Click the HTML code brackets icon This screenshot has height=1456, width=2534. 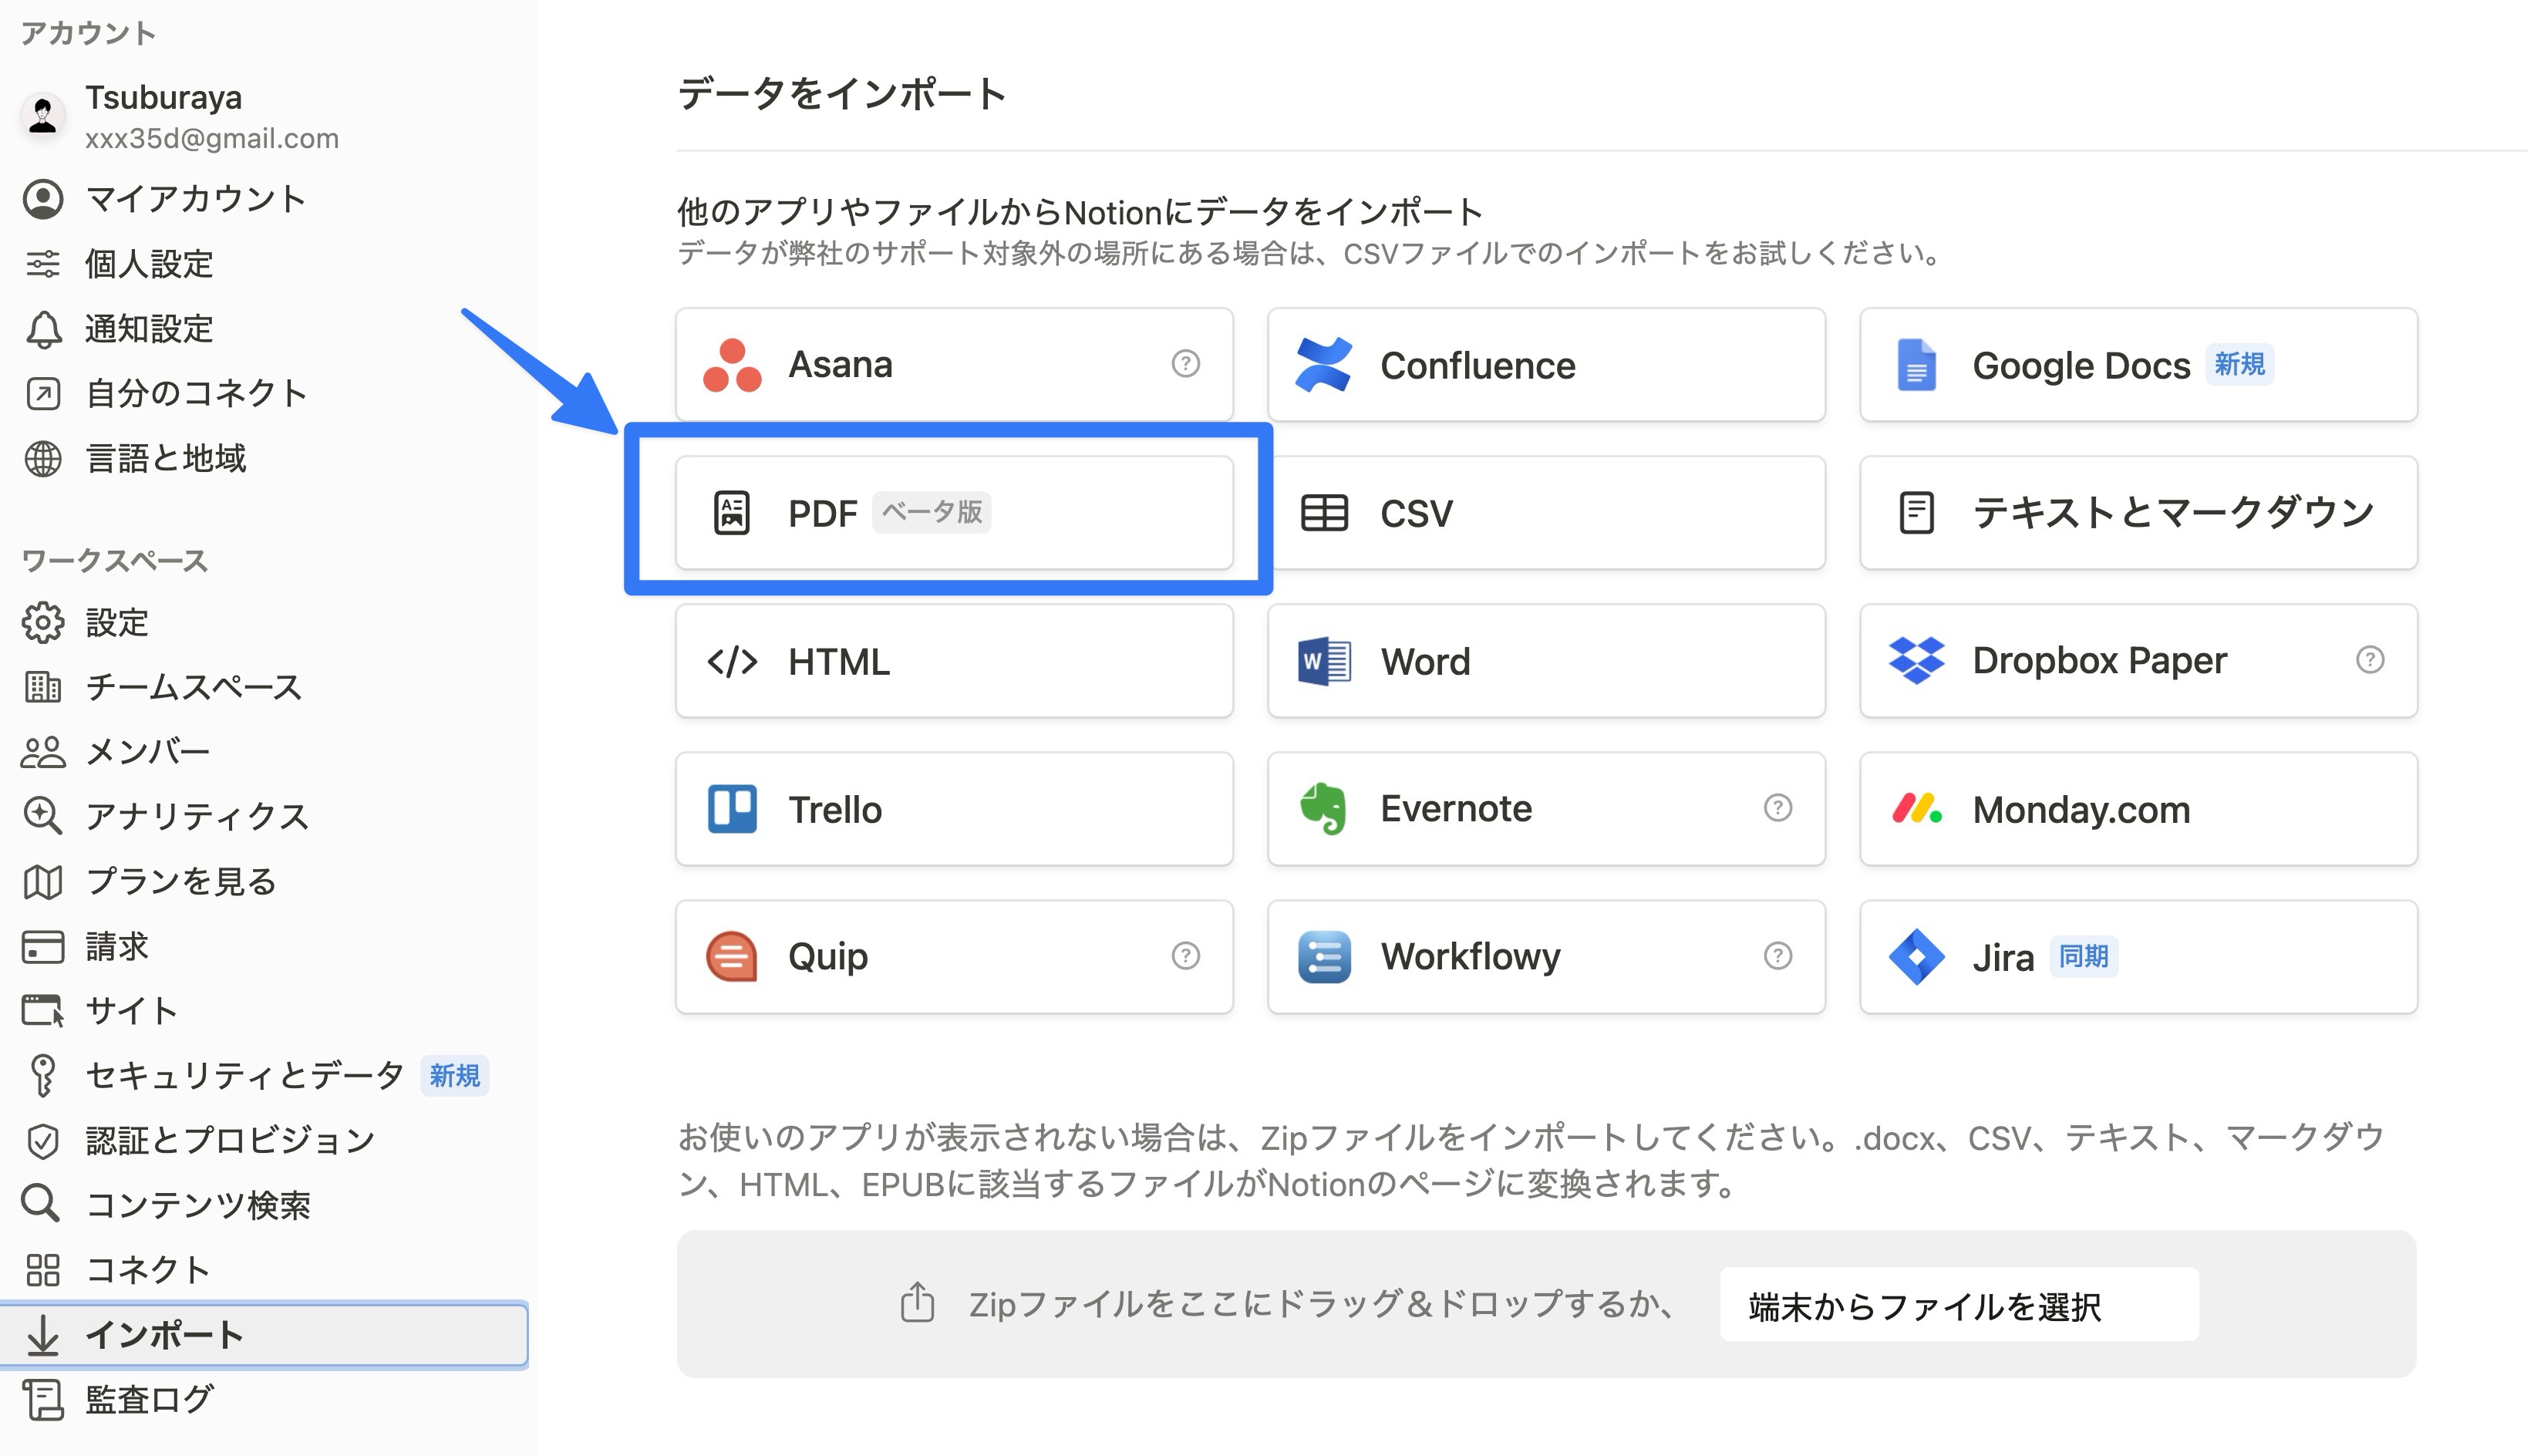(732, 661)
